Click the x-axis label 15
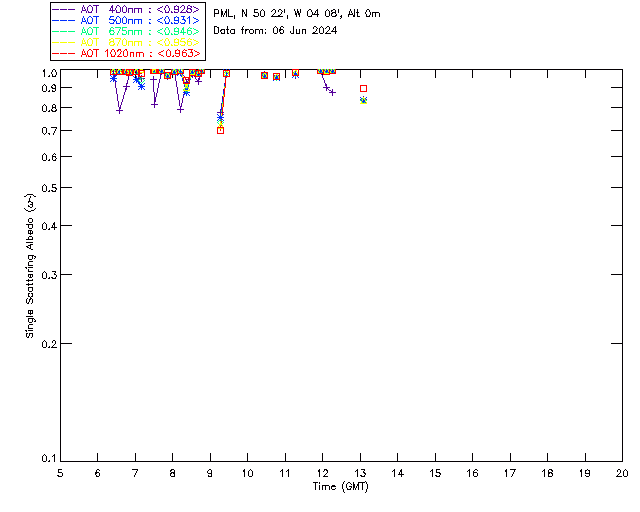 tap(435, 473)
